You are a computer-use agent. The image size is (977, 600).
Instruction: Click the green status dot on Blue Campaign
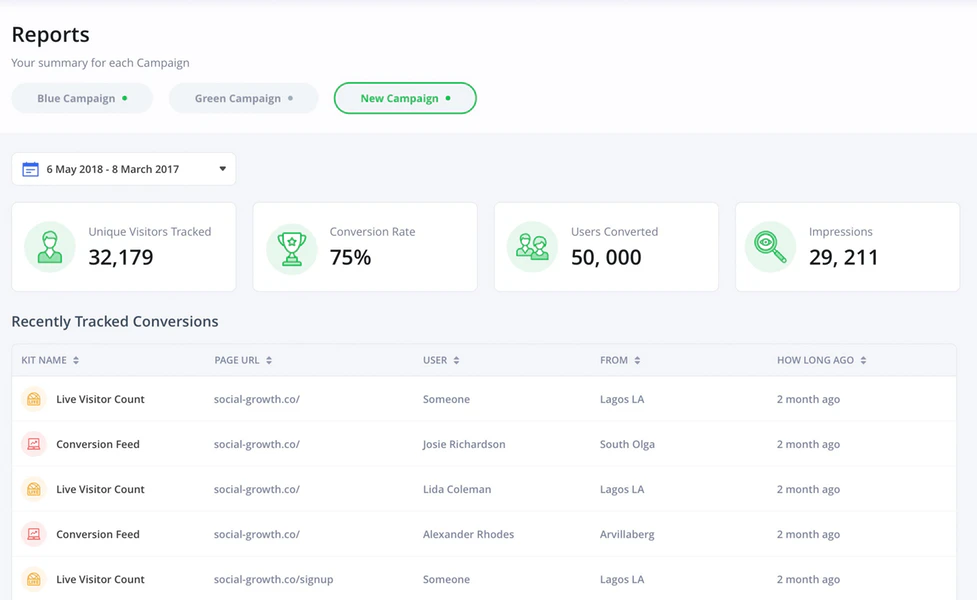125,98
